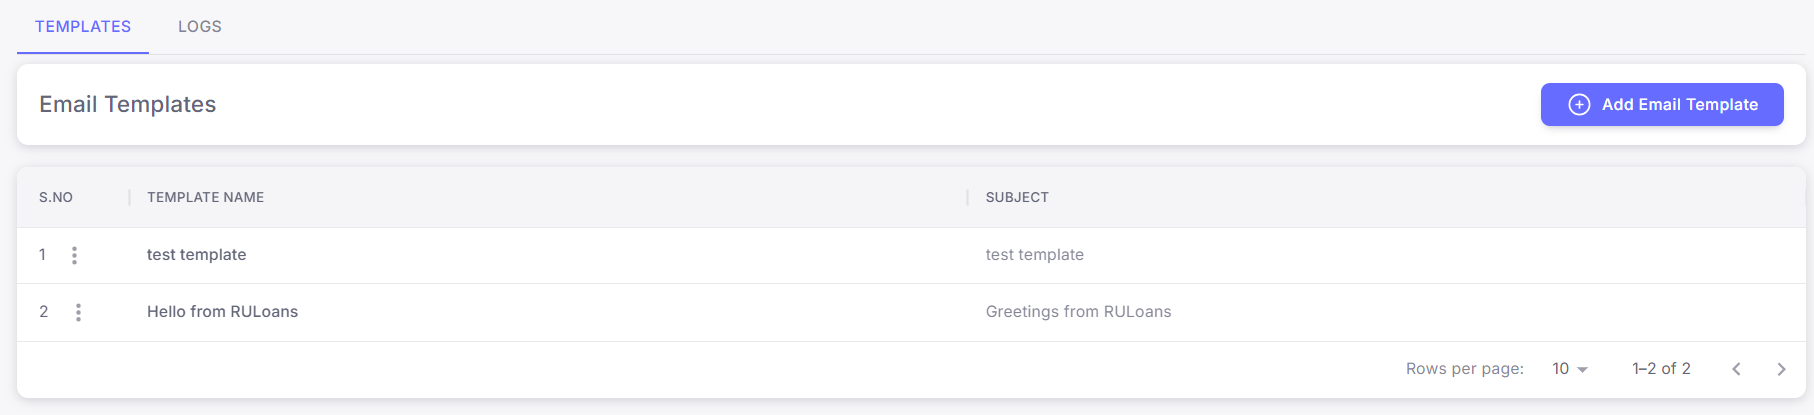Expand the Rows per page dropdown
Viewport: 1814px width, 415px height.
[1569, 369]
